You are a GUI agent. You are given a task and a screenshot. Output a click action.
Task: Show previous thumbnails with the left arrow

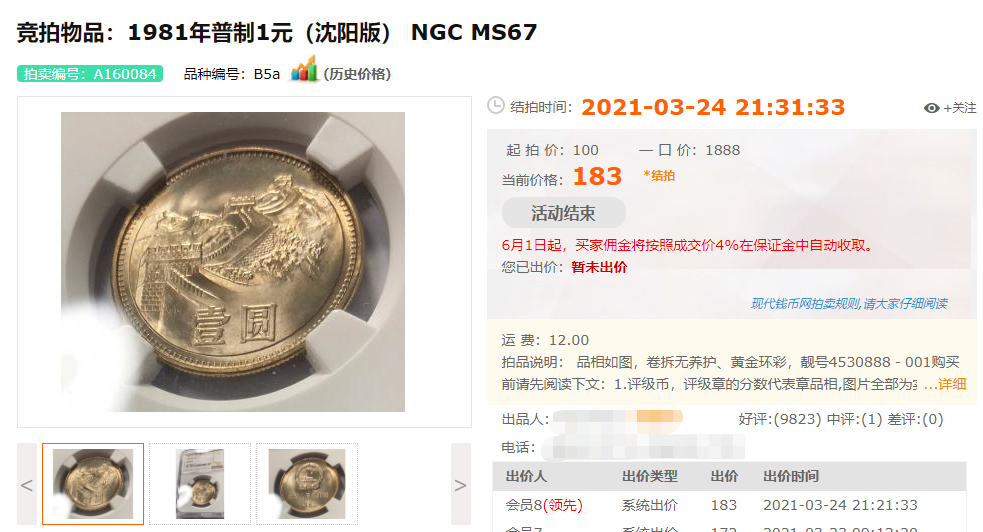pyautogui.click(x=27, y=484)
